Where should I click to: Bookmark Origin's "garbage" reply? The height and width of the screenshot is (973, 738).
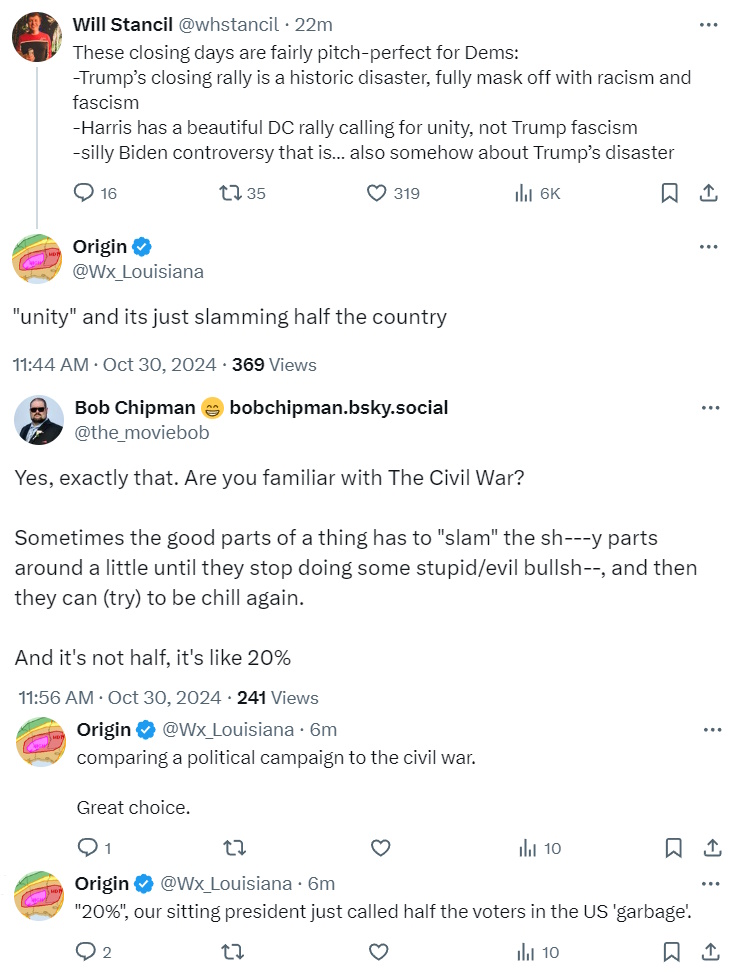pyautogui.click(x=672, y=952)
